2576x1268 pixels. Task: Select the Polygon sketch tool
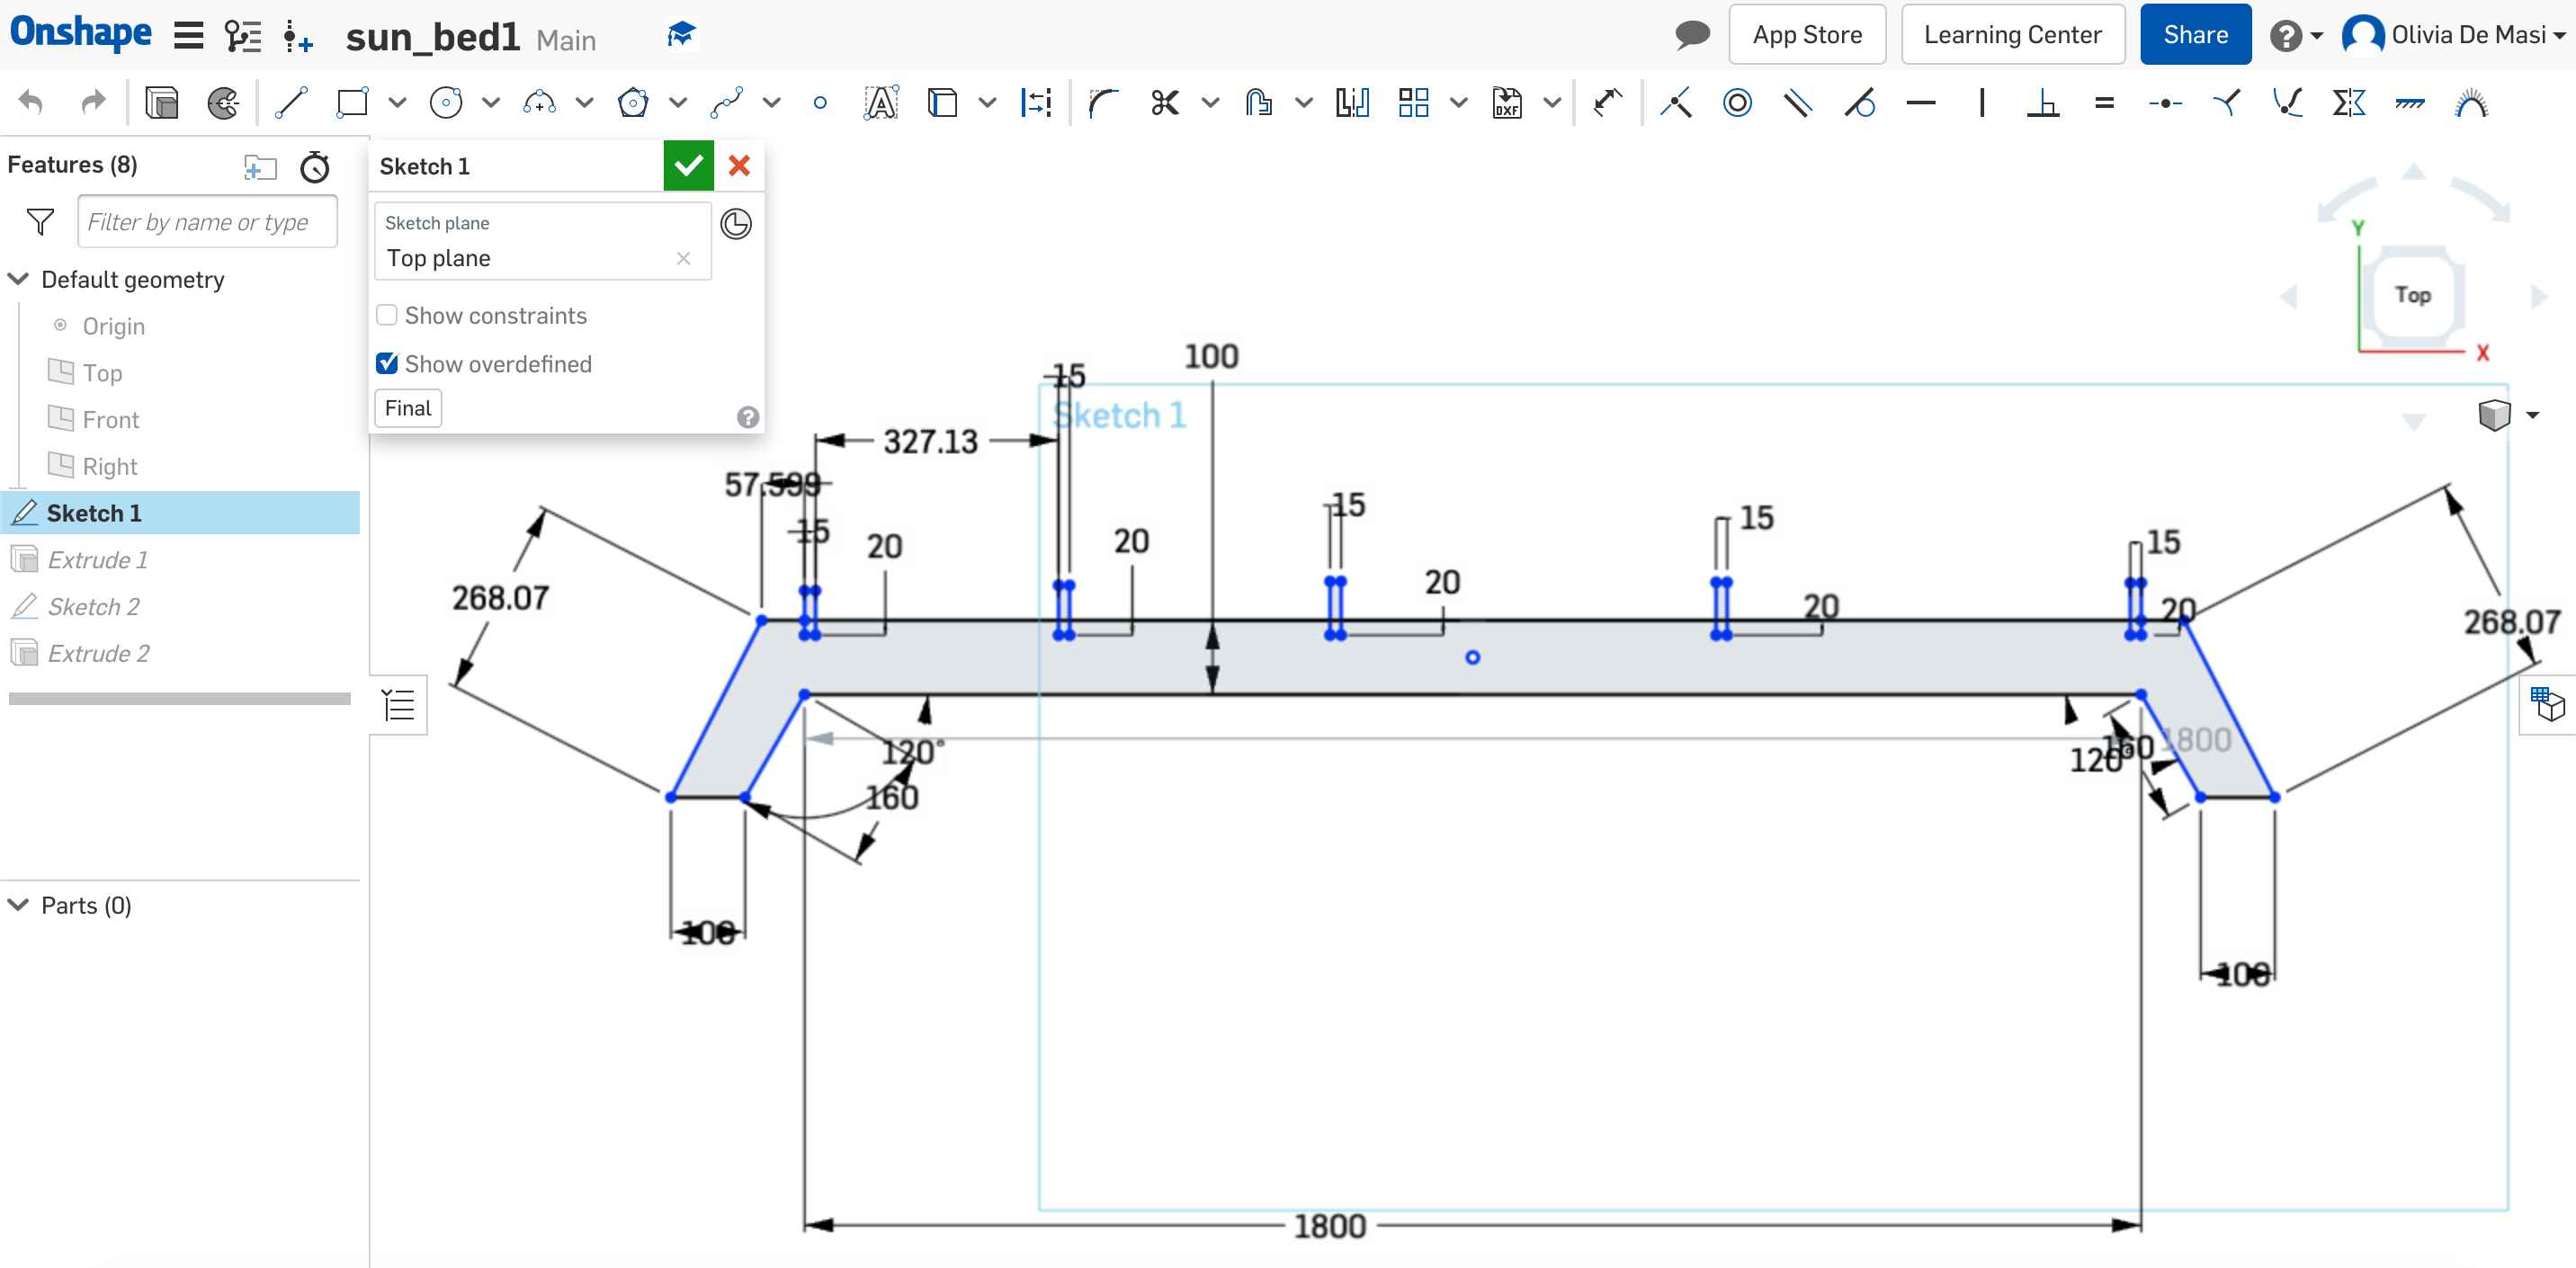pyautogui.click(x=633, y=102)
